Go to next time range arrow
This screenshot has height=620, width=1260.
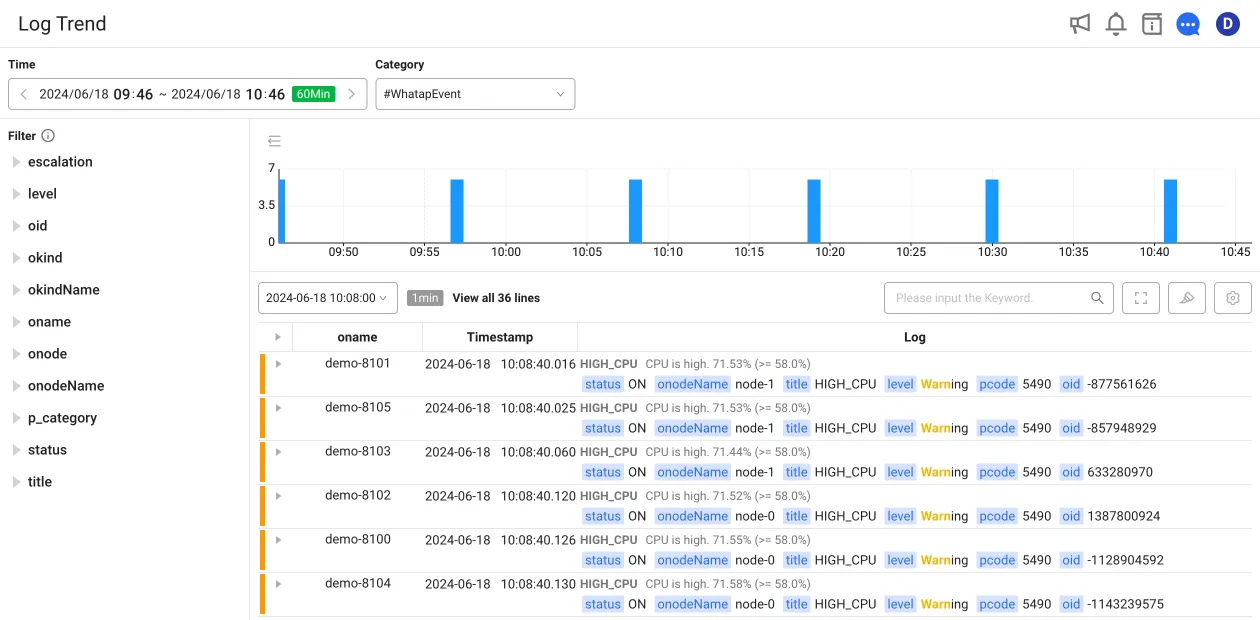click(351, 94)
